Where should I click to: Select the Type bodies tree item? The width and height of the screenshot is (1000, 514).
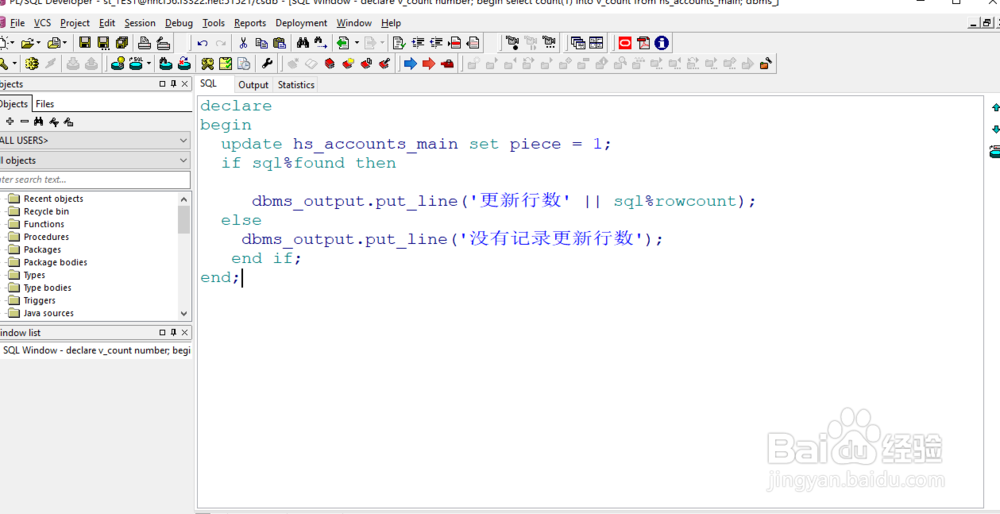click(48, 288)
